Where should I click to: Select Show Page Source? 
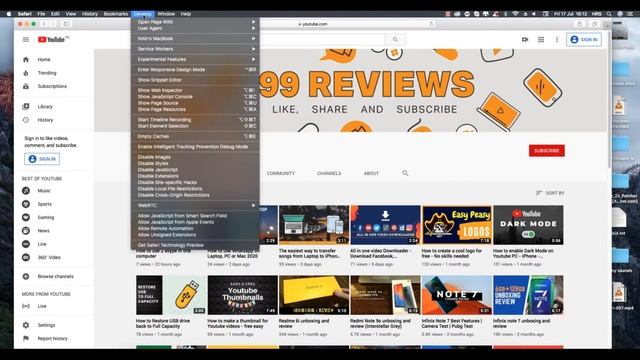195,103
